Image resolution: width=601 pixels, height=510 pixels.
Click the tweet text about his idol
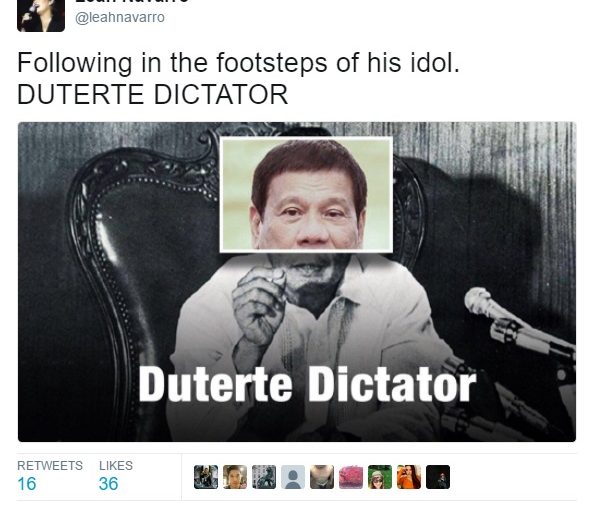coord(238,62)
